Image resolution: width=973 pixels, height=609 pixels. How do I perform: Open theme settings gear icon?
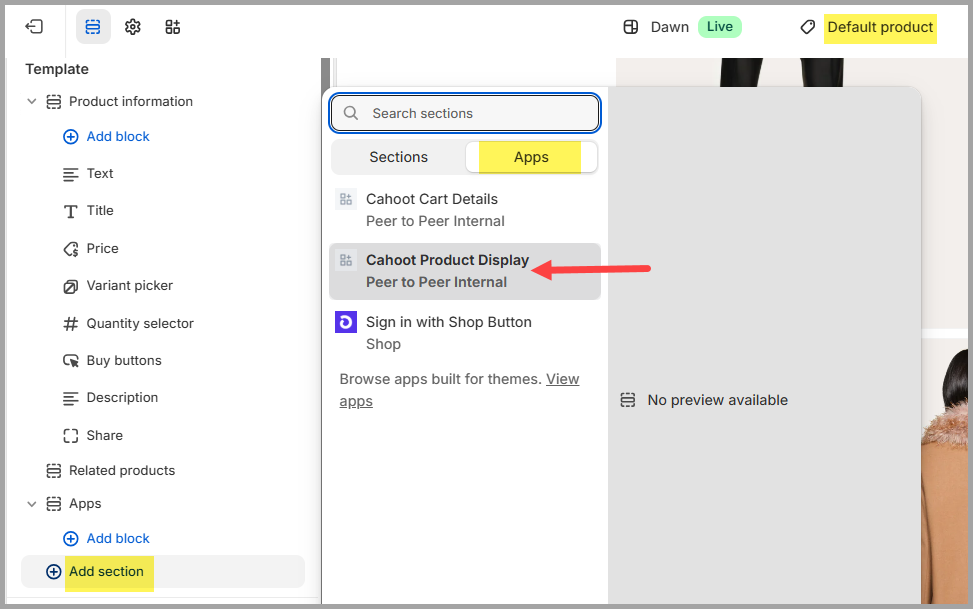click(x=133, y=27)
